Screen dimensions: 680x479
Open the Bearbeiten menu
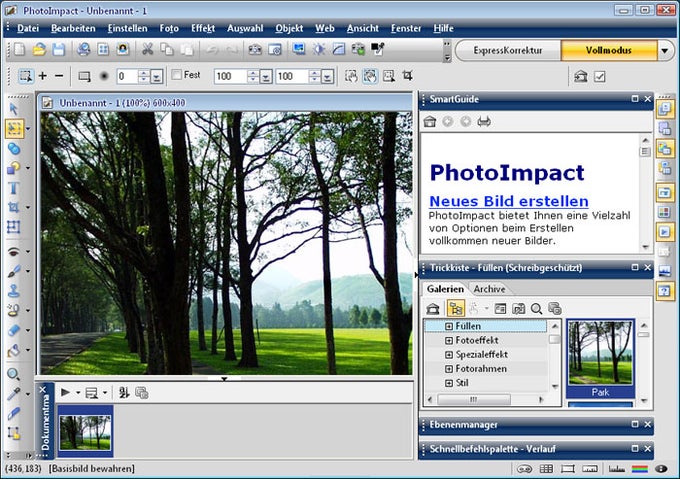point(73,28)
